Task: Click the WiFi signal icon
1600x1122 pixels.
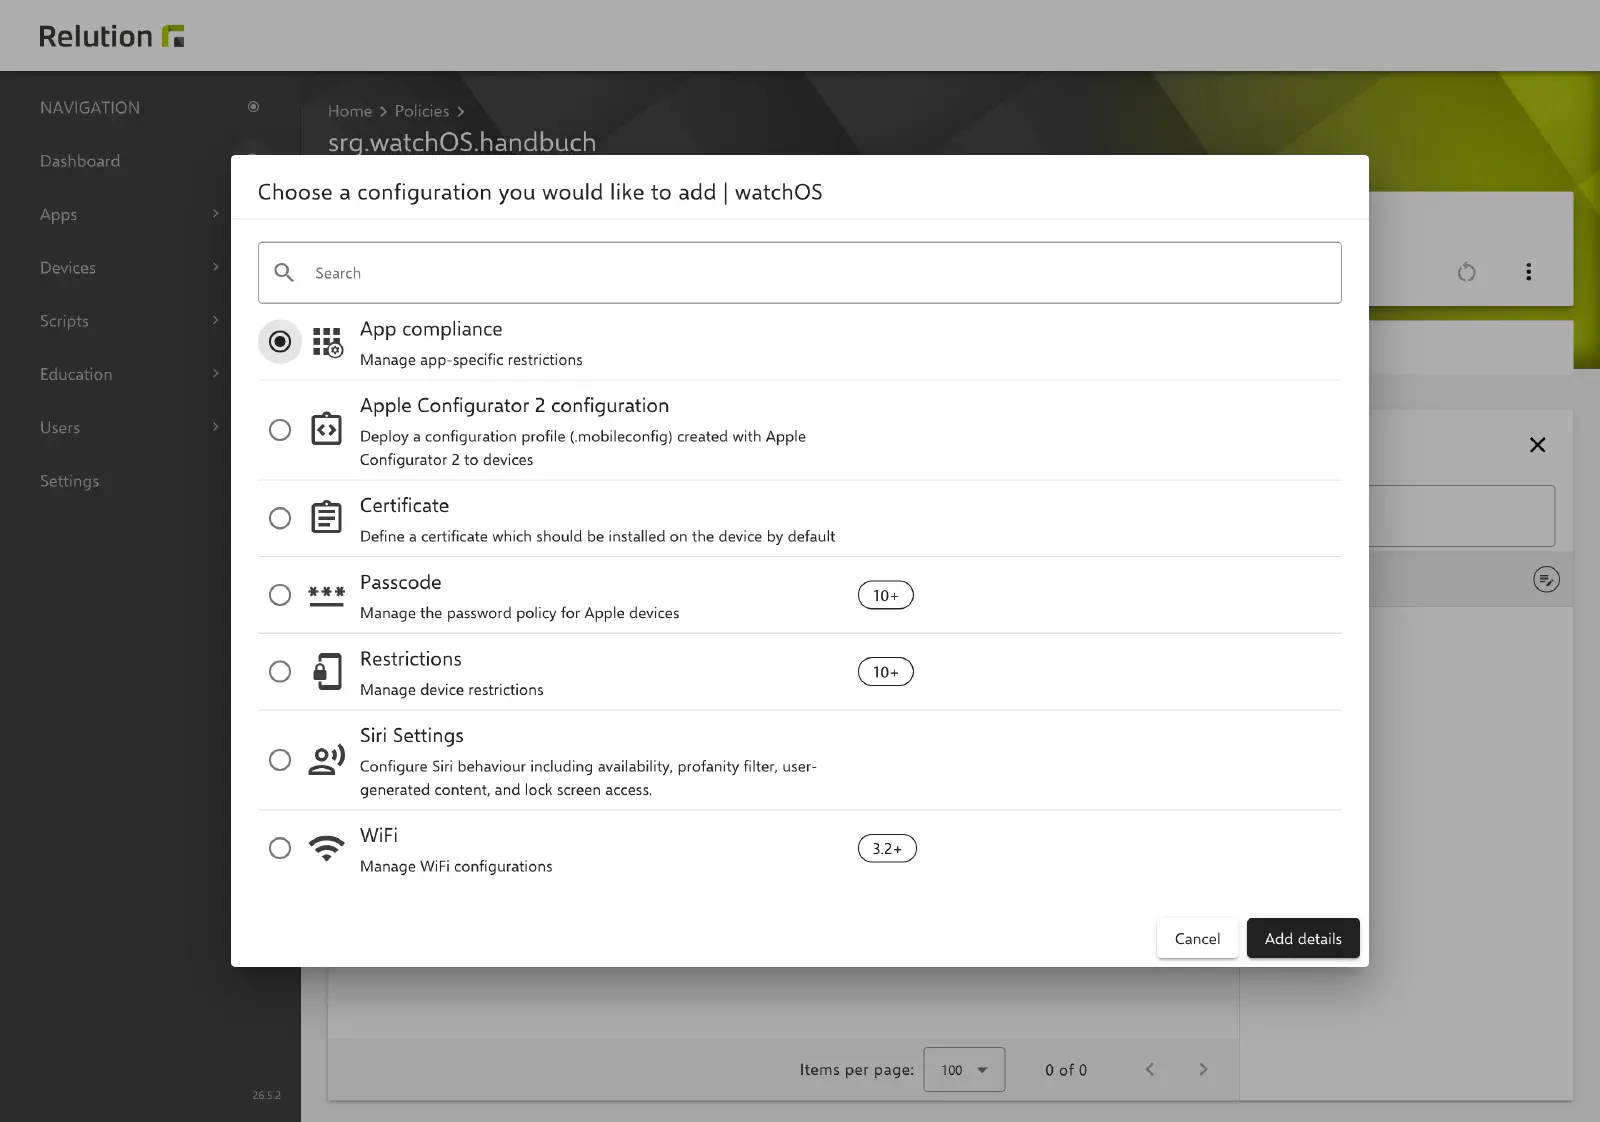Action: [x=326, y=848]
